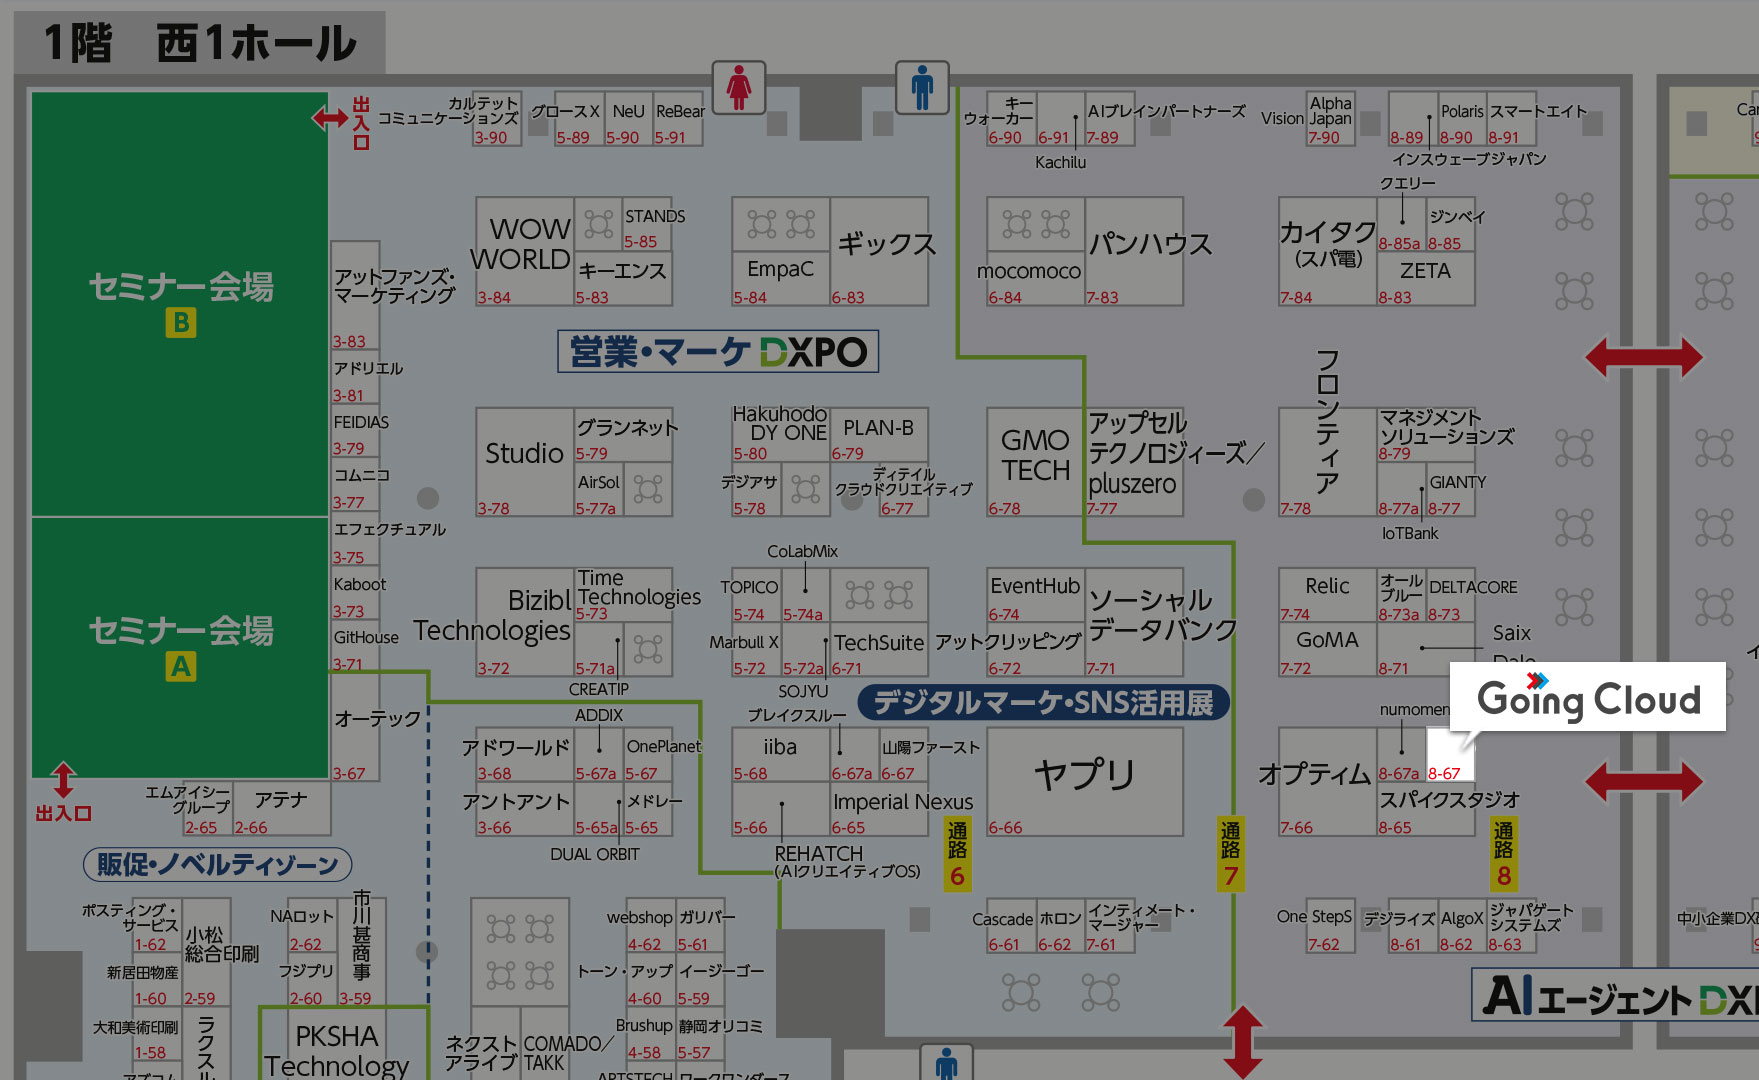Open the 小松総合印刷 booth
This screenshot has width=1759, height=1080.
click(206, 953)
